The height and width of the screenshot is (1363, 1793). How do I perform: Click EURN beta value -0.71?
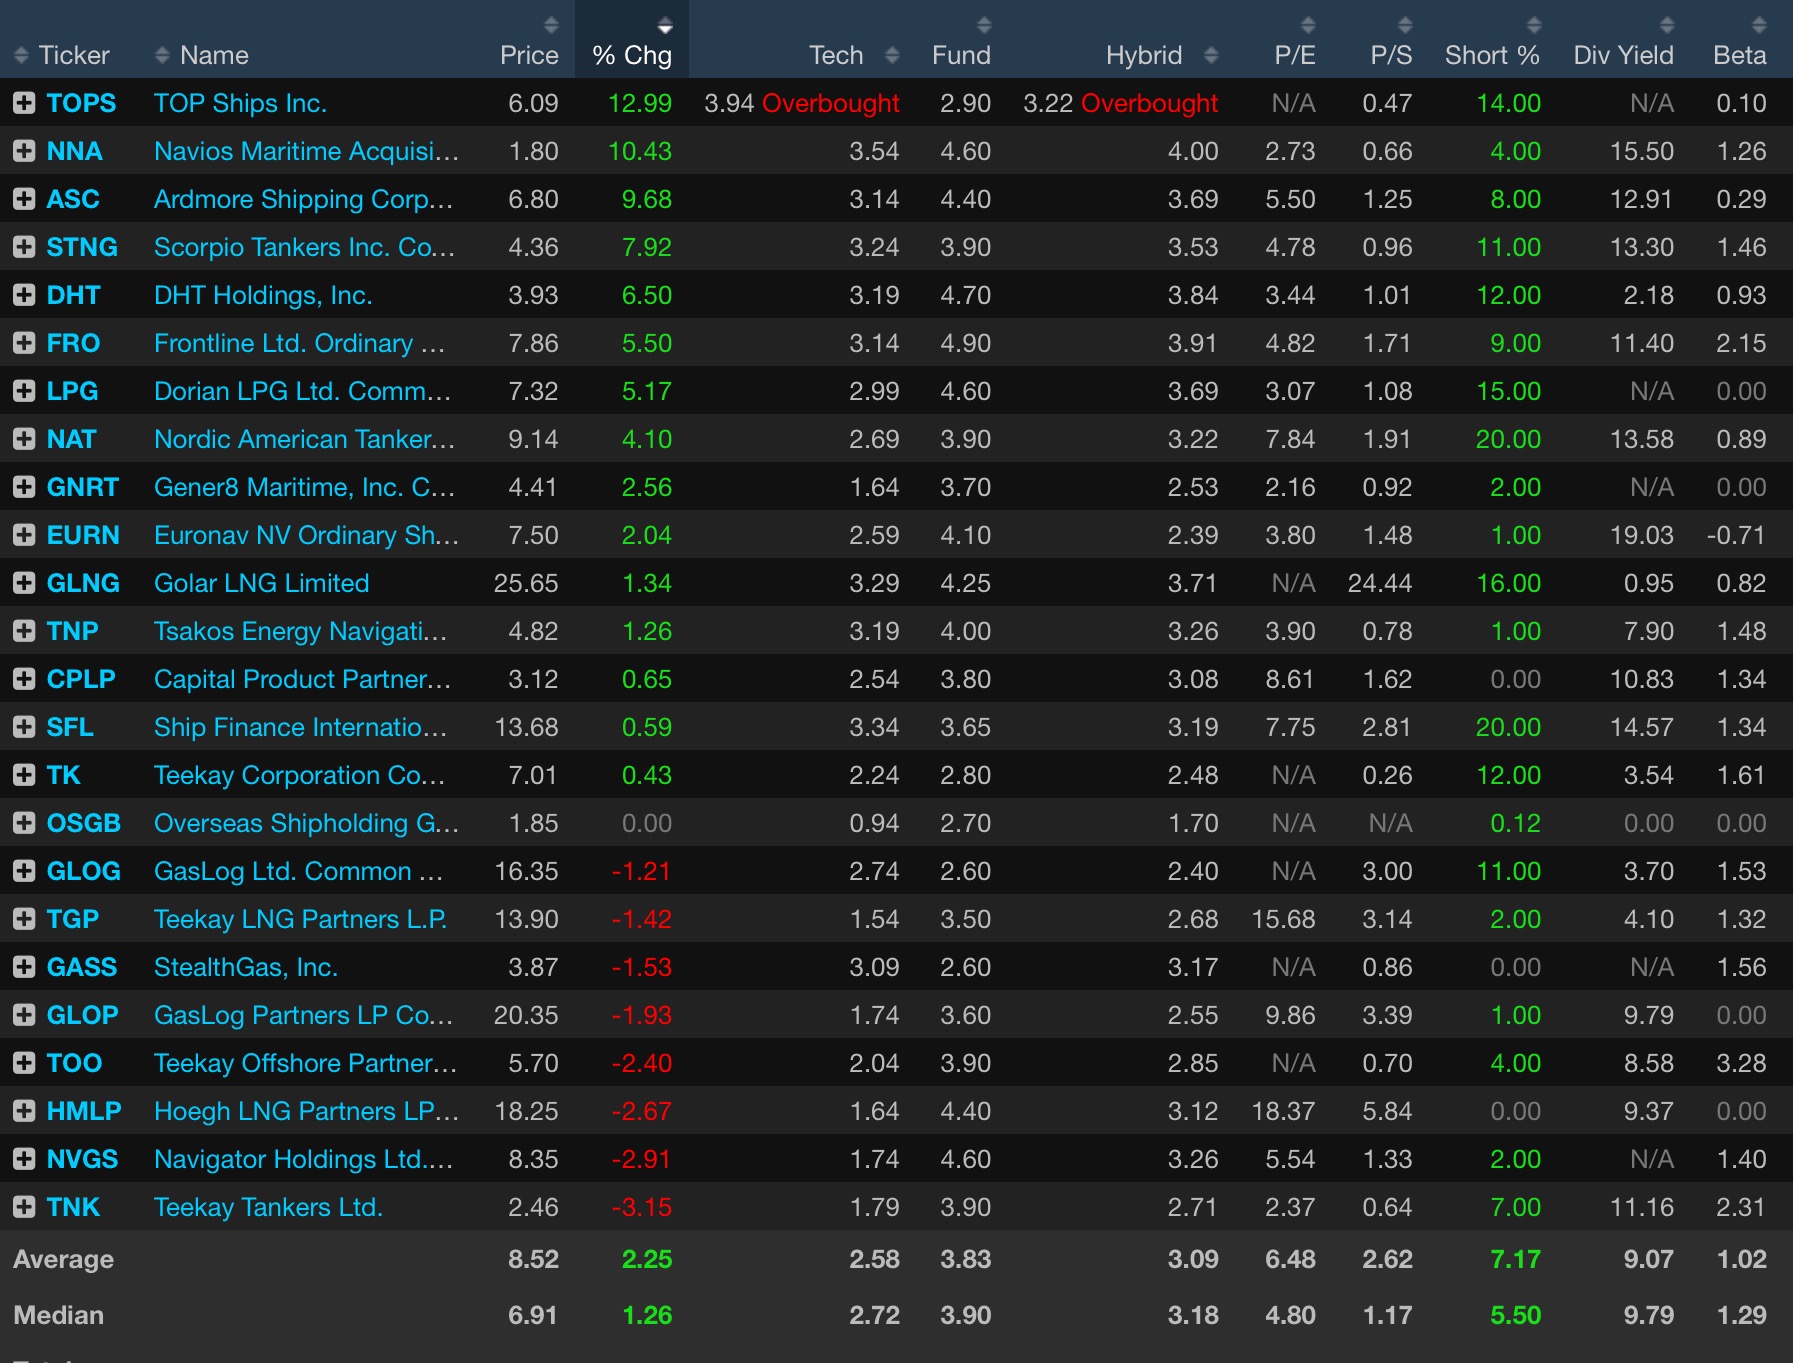point(1736,535)
